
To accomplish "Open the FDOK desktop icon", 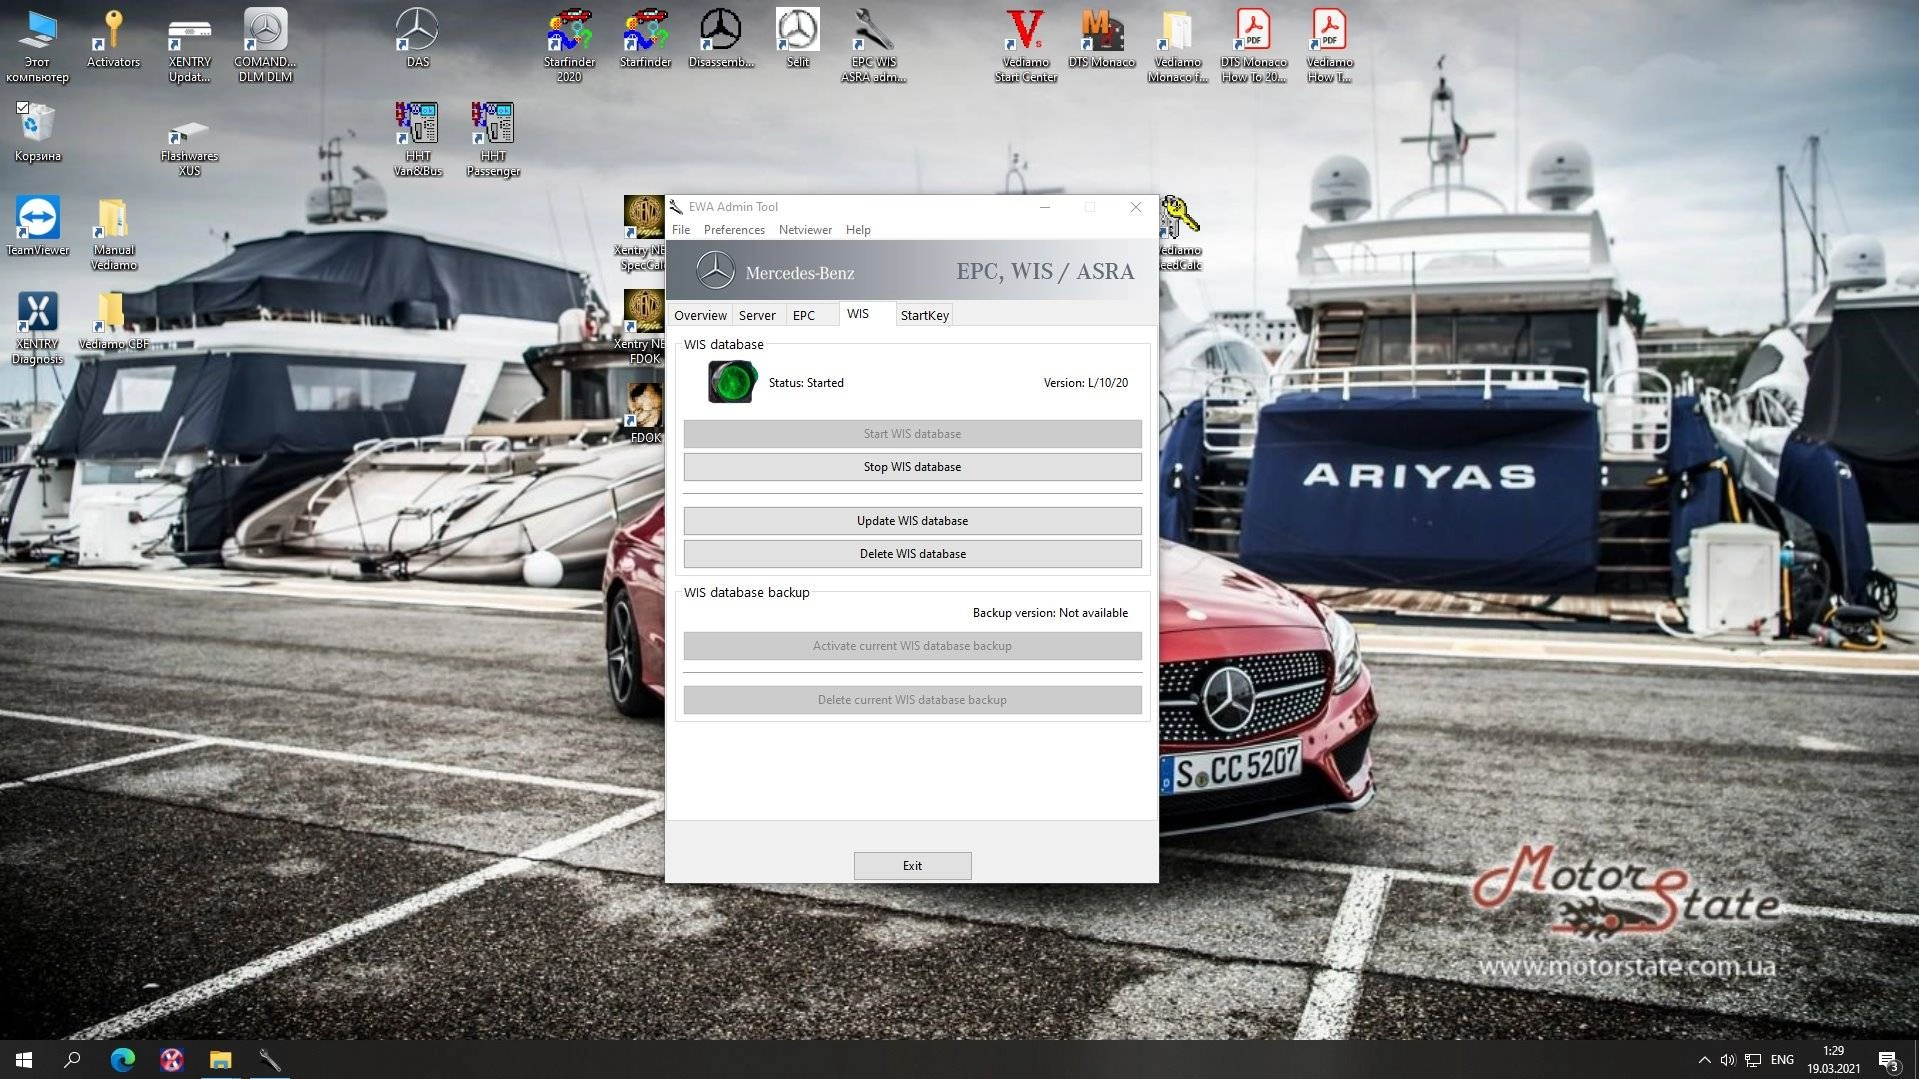I will tap(645, 413).
